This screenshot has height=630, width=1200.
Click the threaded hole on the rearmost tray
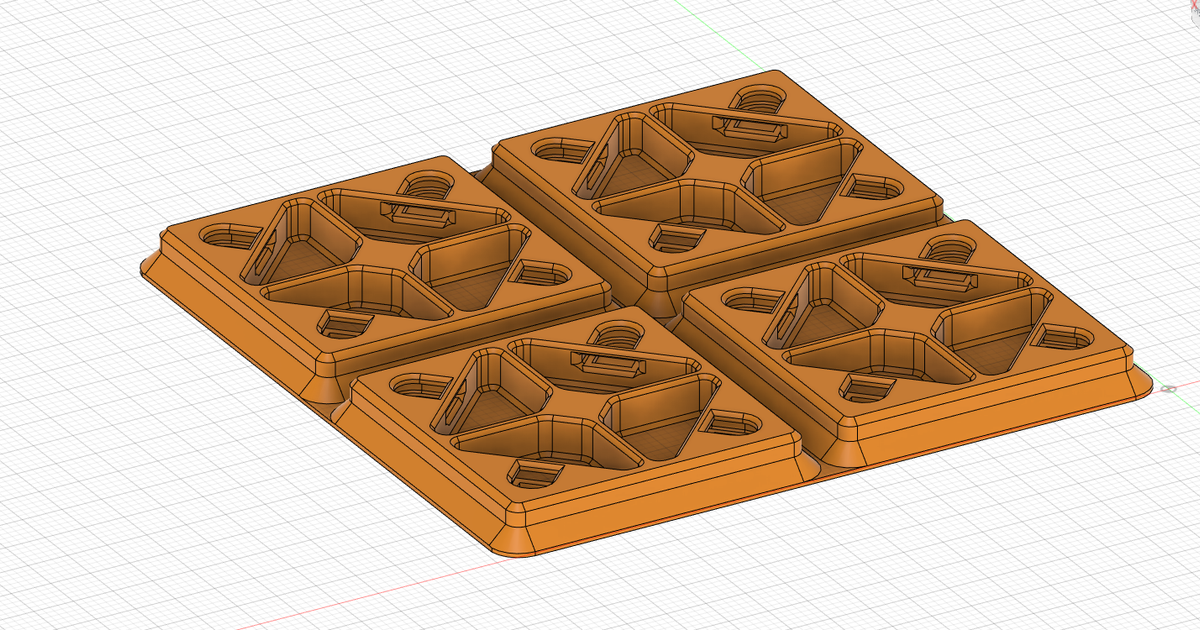pos(761,99)
